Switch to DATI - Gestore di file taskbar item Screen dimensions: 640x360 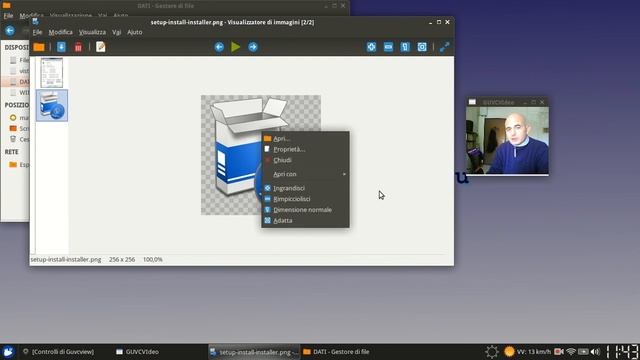tap(337, 351)
